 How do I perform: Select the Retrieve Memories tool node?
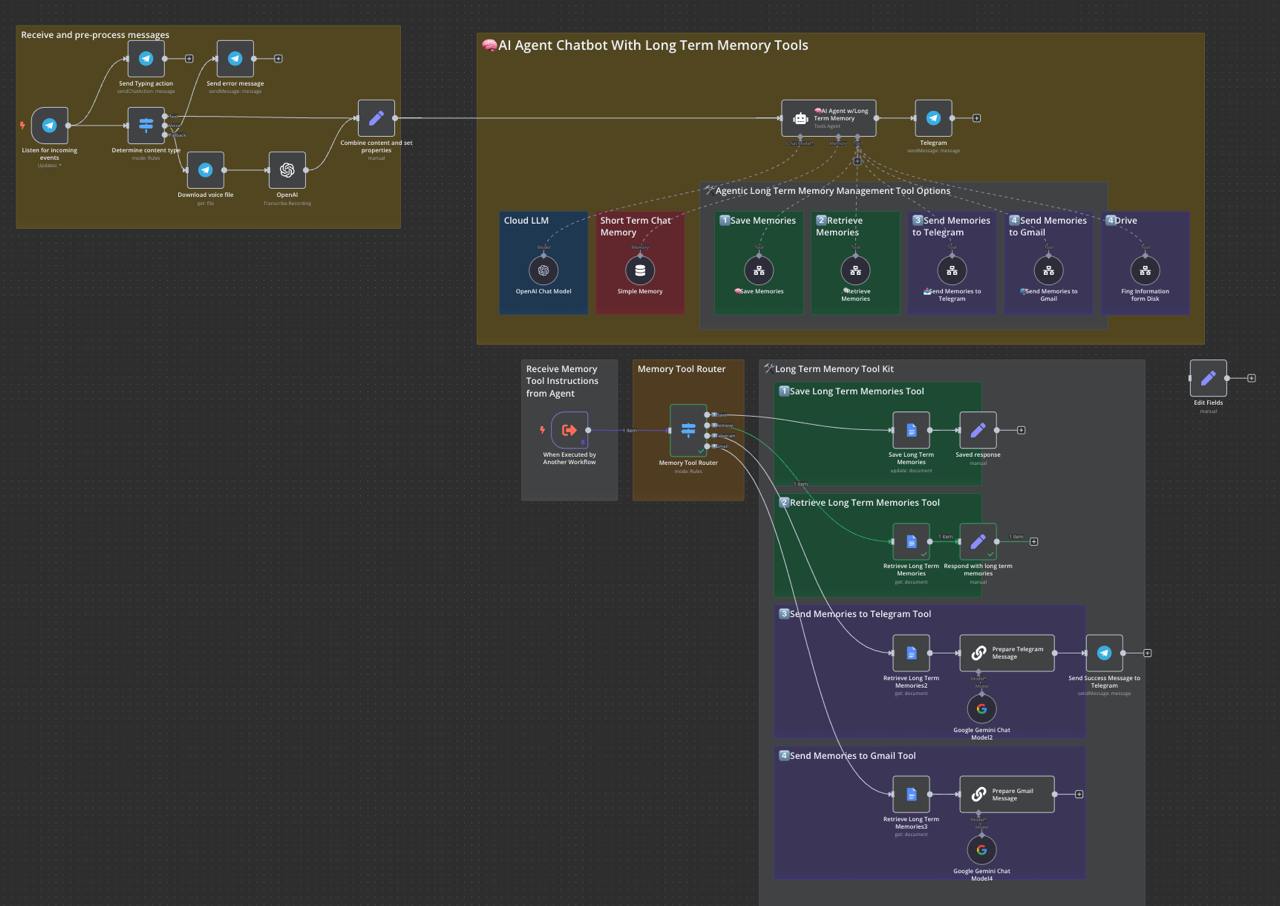pos(855,270)
